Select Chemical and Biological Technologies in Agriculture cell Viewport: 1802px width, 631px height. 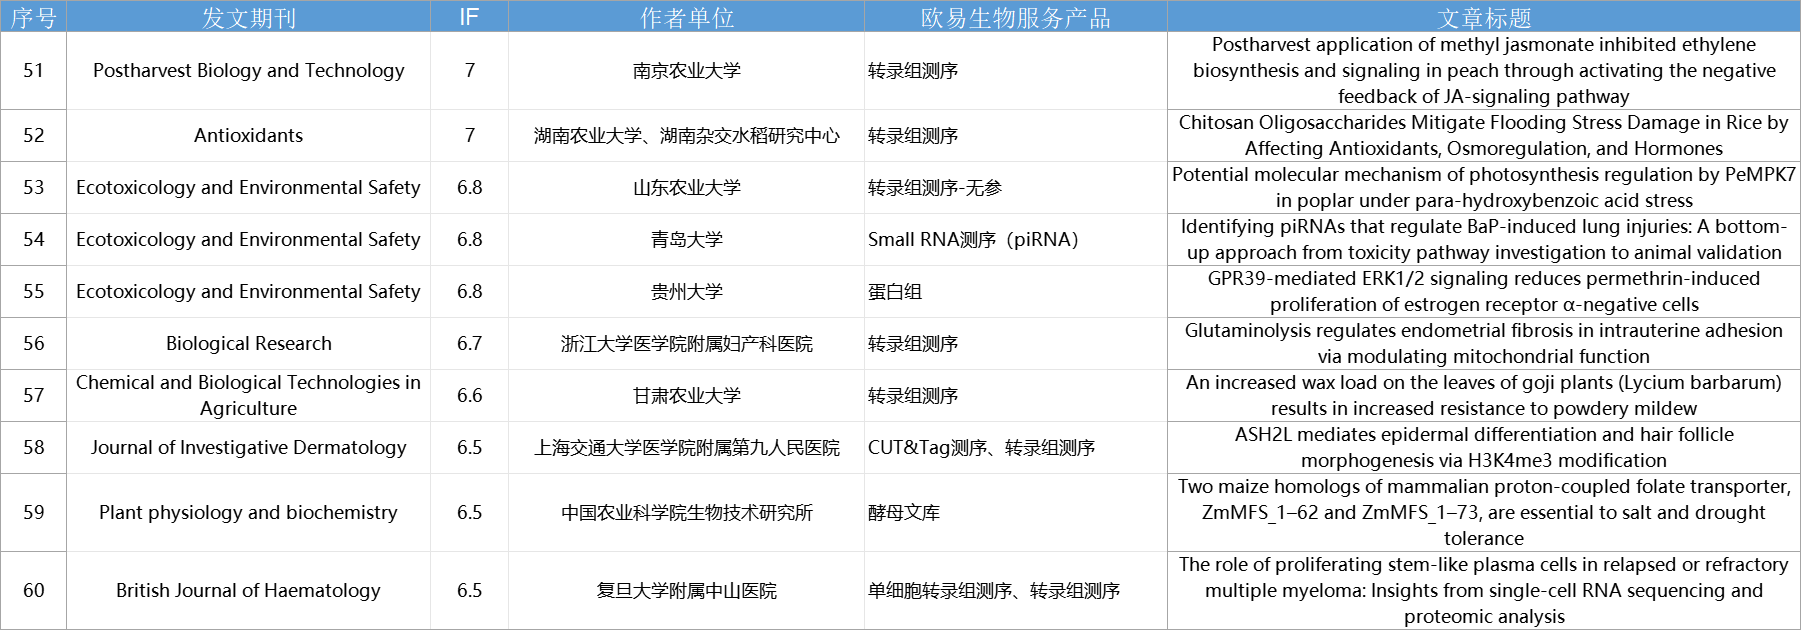point(248,396)
